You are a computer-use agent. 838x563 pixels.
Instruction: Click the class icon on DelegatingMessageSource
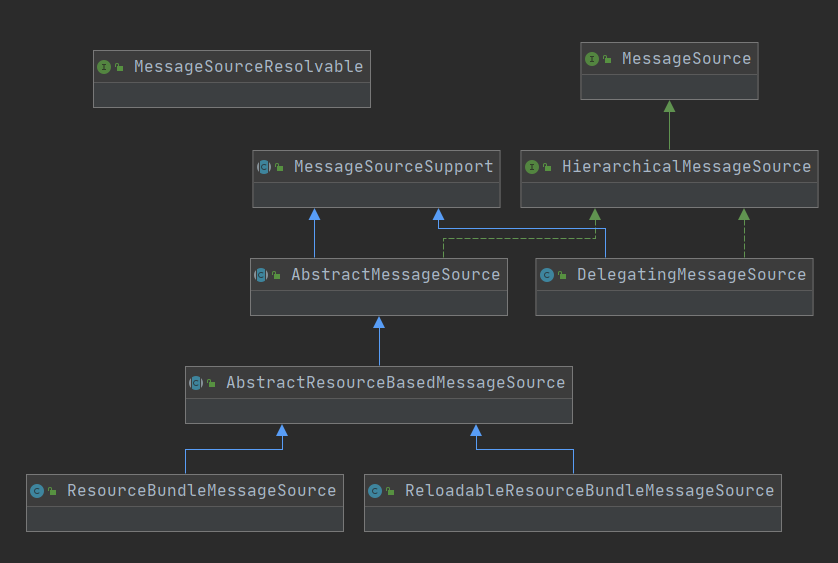coord(547,275)
